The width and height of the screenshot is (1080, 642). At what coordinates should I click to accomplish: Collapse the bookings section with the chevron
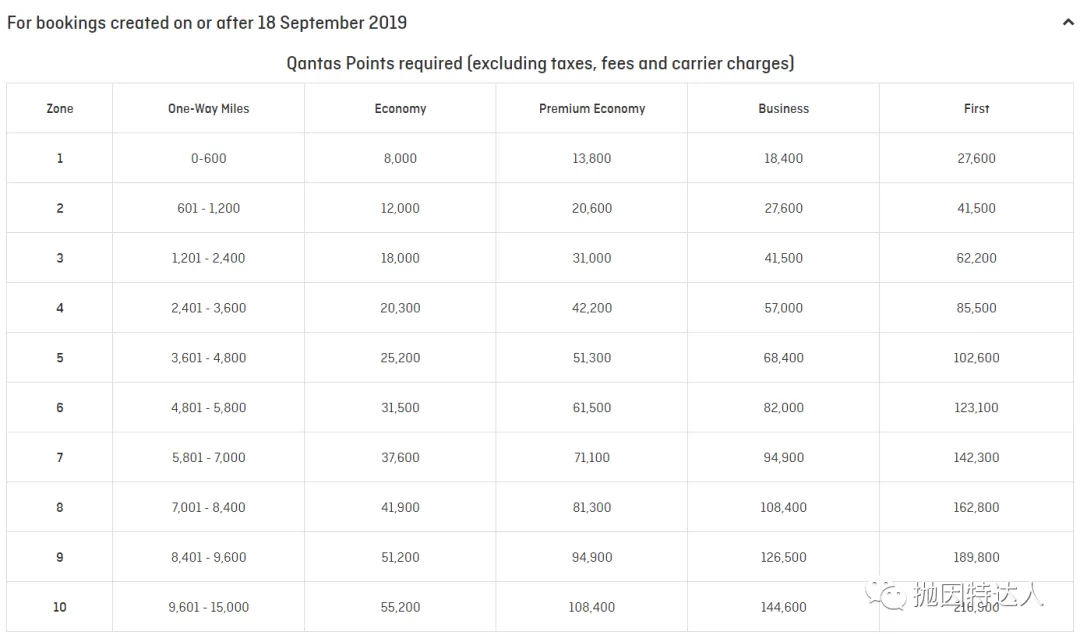1068,22
